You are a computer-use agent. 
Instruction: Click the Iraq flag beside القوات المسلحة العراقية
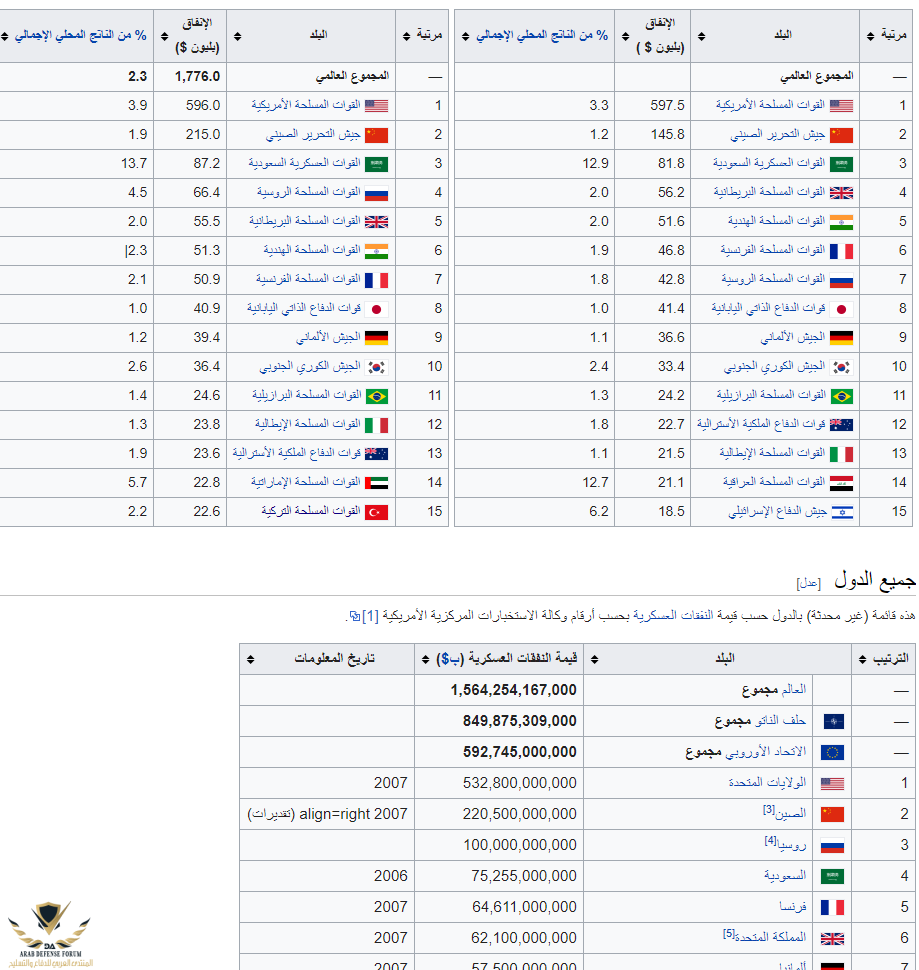(x=841, y=482)
